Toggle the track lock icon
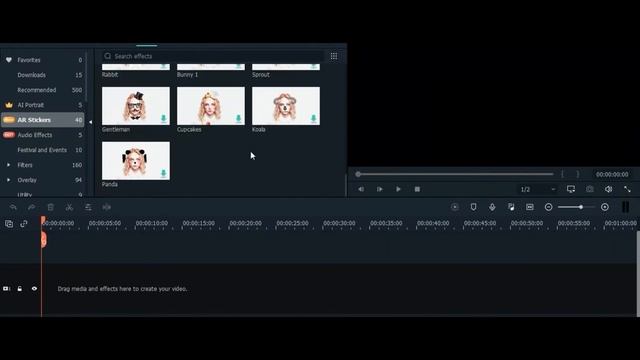The width and height of the screenshot is (640, 360). pyautogui.click(x=20, y=289)
